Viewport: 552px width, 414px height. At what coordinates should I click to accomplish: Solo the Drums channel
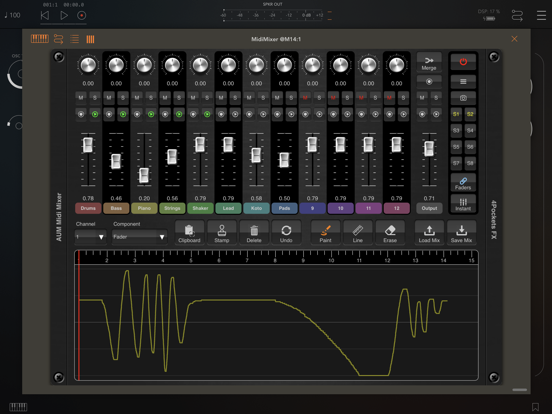(x=95, y=98)
